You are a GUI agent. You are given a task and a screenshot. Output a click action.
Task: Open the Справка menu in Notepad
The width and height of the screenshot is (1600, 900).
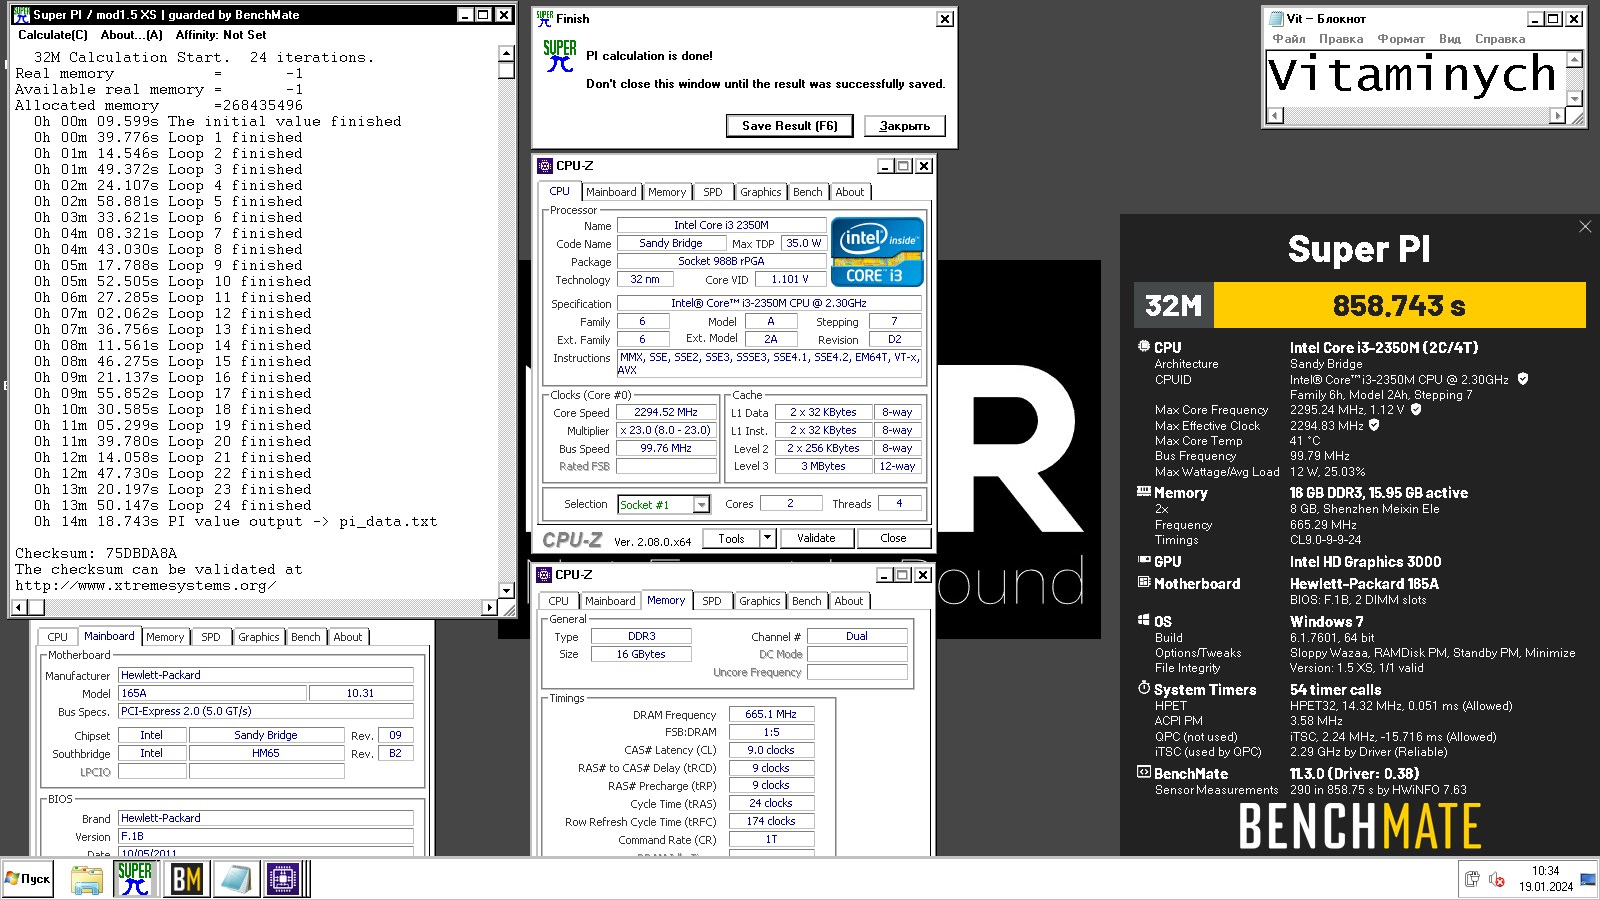click(x=1500, y=39)
